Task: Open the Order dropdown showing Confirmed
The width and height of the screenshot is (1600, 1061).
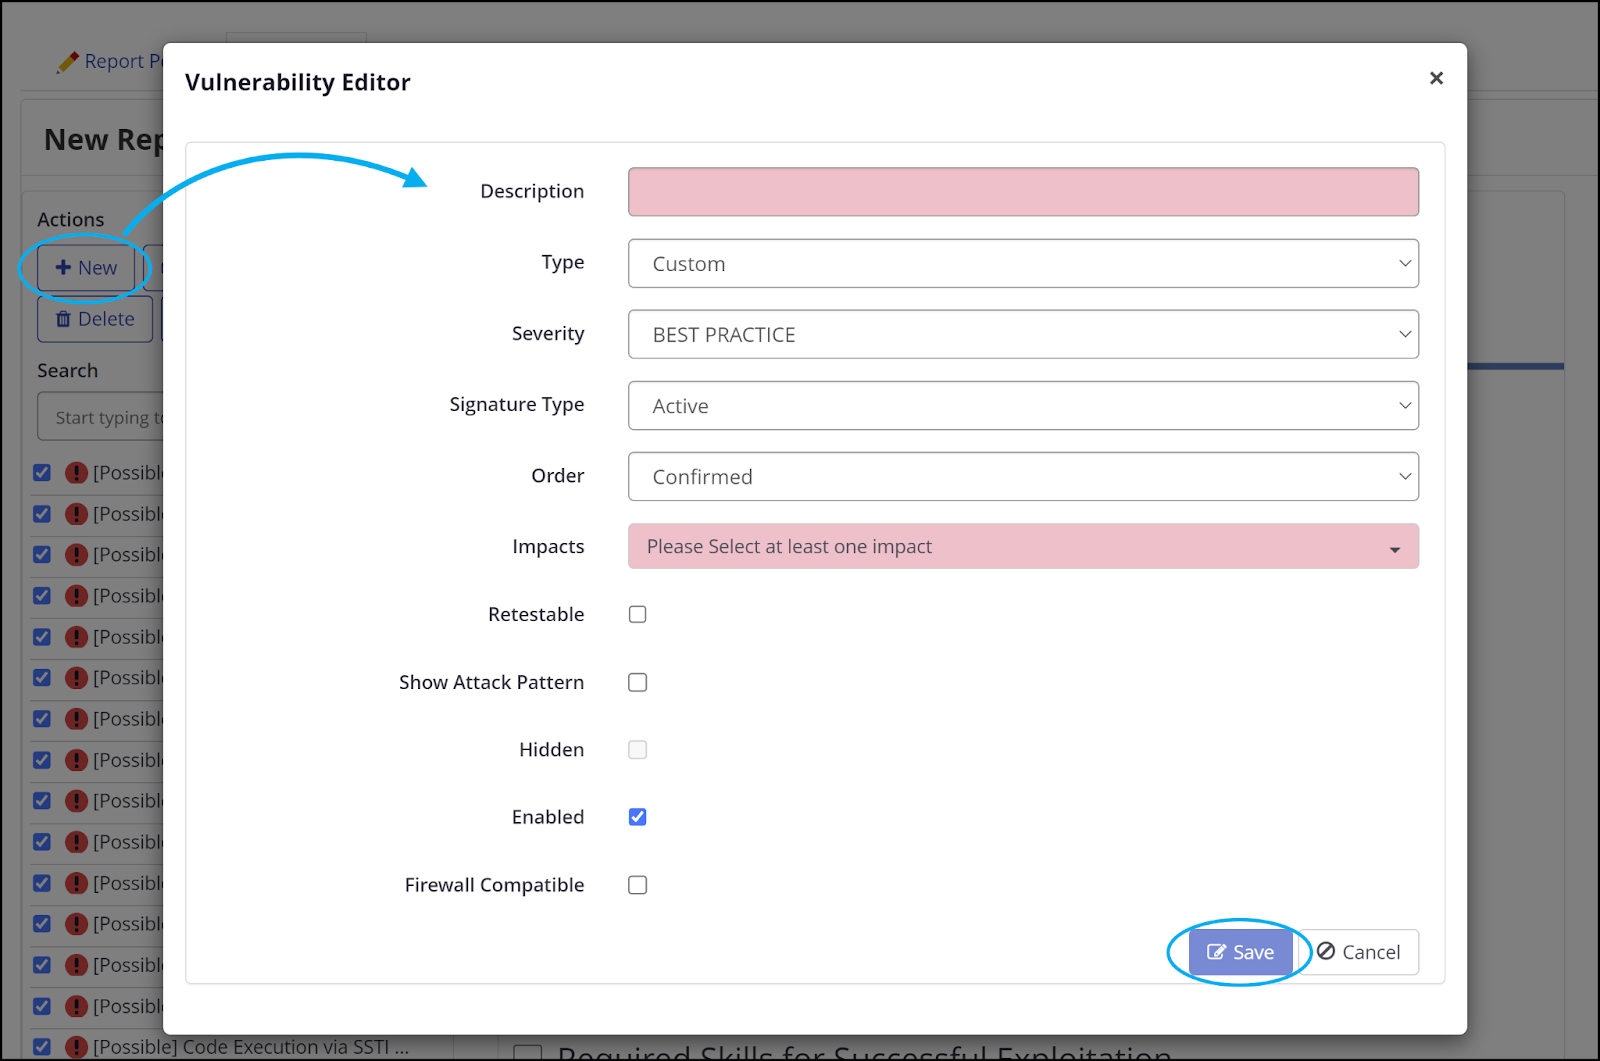Action: click(1023, 476)
